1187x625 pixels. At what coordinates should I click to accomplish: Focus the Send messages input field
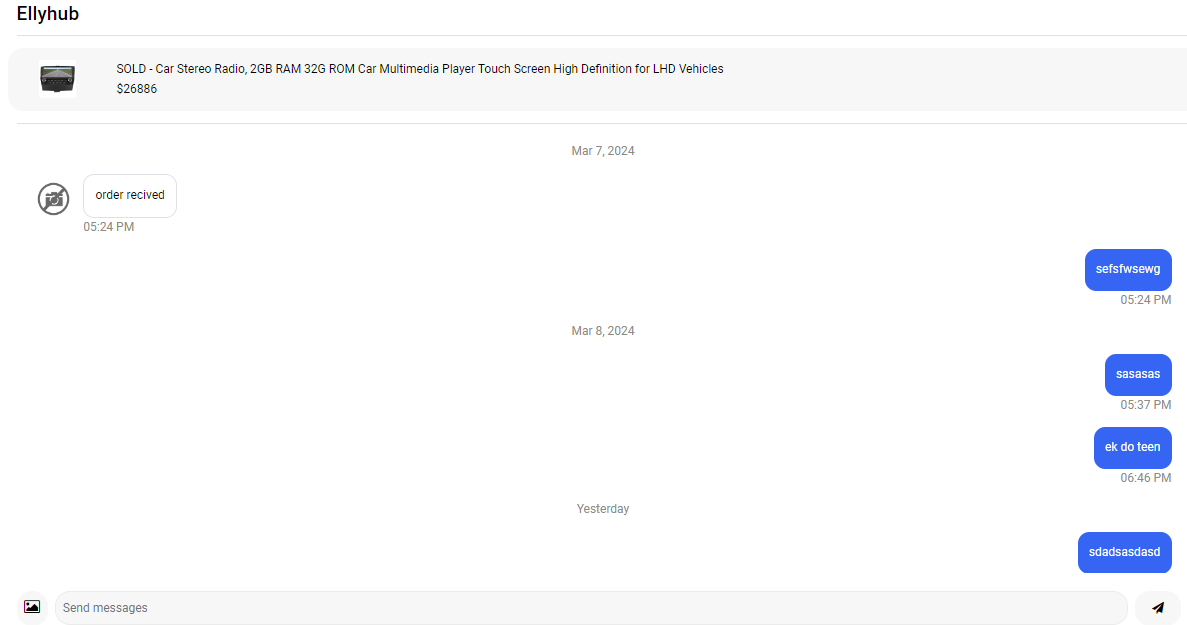click(590, 608)
